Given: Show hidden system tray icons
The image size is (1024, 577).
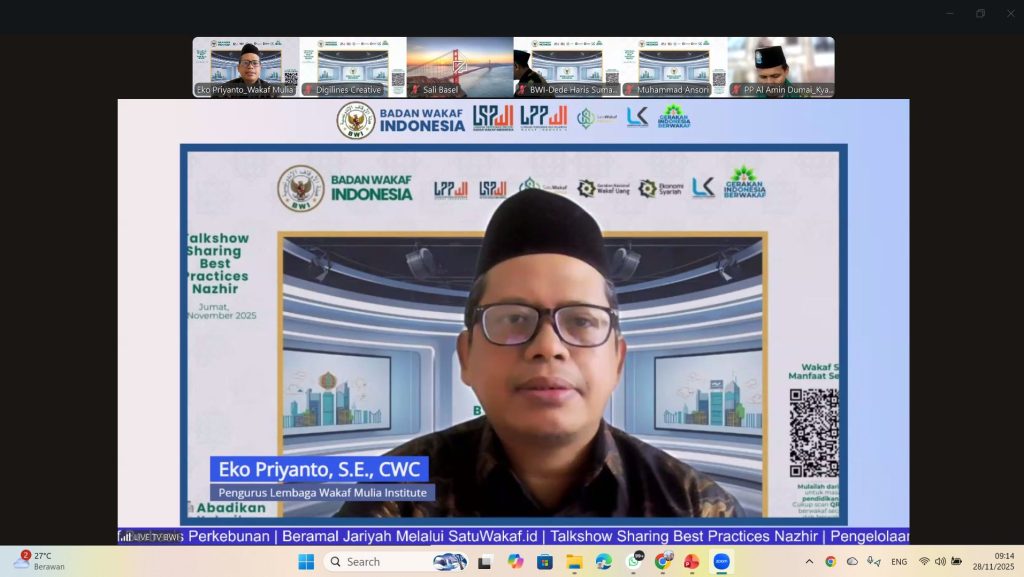Looking at the screenshot, I should [809, 562].
